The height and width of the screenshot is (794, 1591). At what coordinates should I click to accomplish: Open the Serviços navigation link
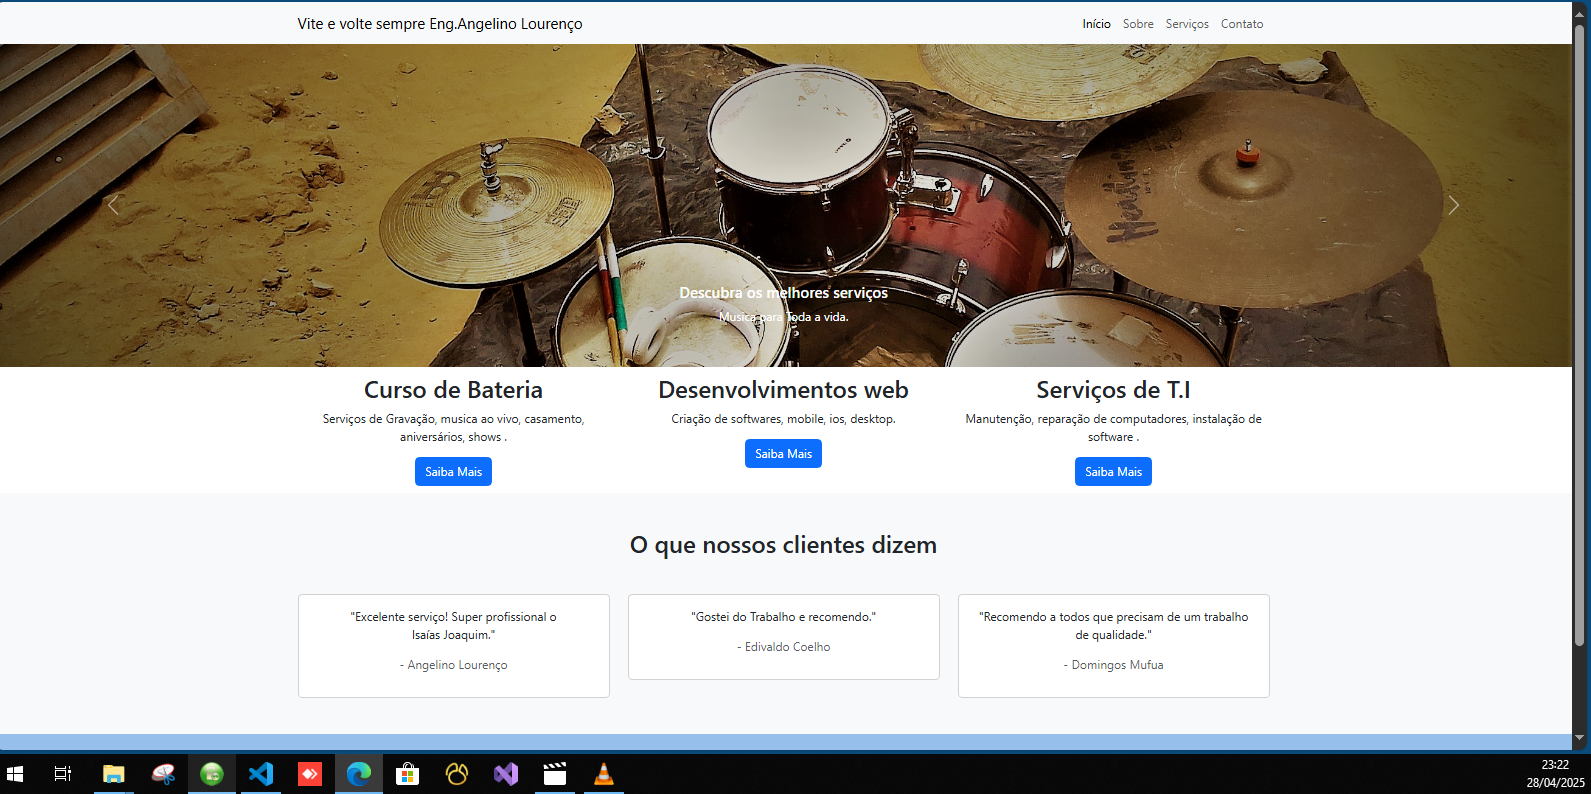click(x=1187, y=24)
